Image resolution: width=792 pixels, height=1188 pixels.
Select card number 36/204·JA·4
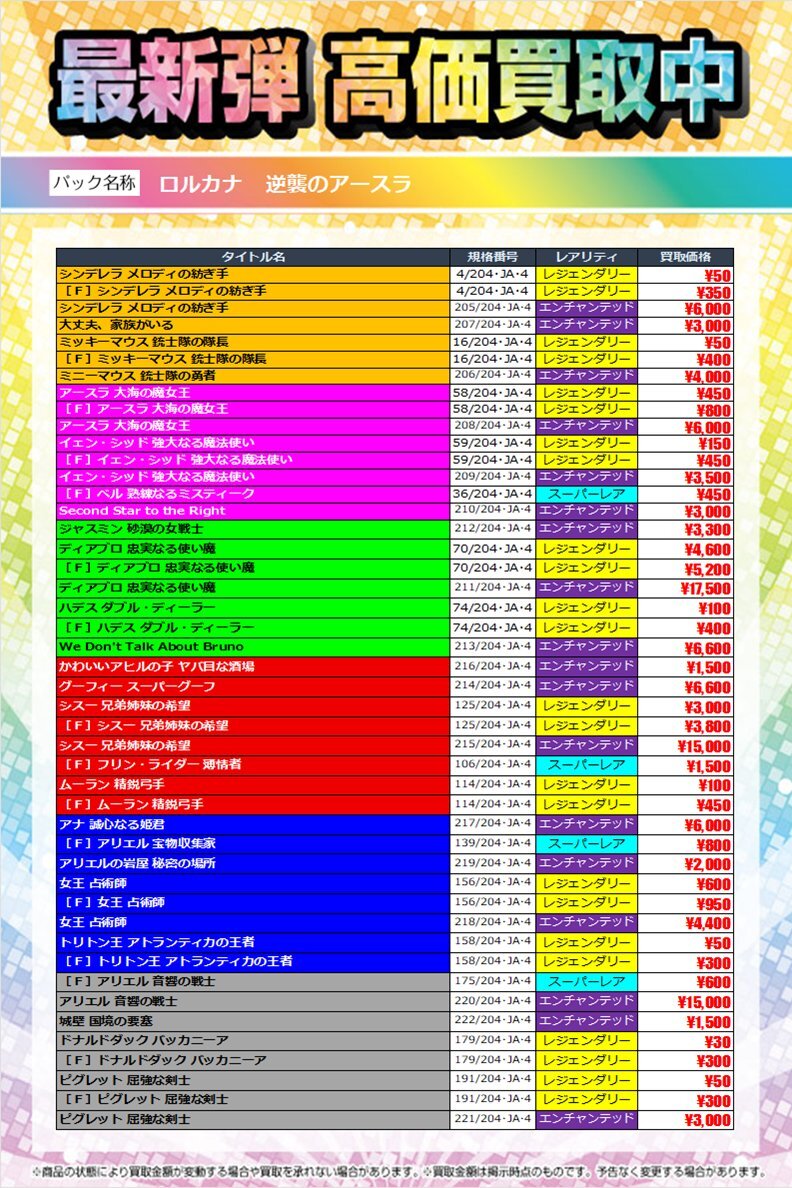(493, 494)
